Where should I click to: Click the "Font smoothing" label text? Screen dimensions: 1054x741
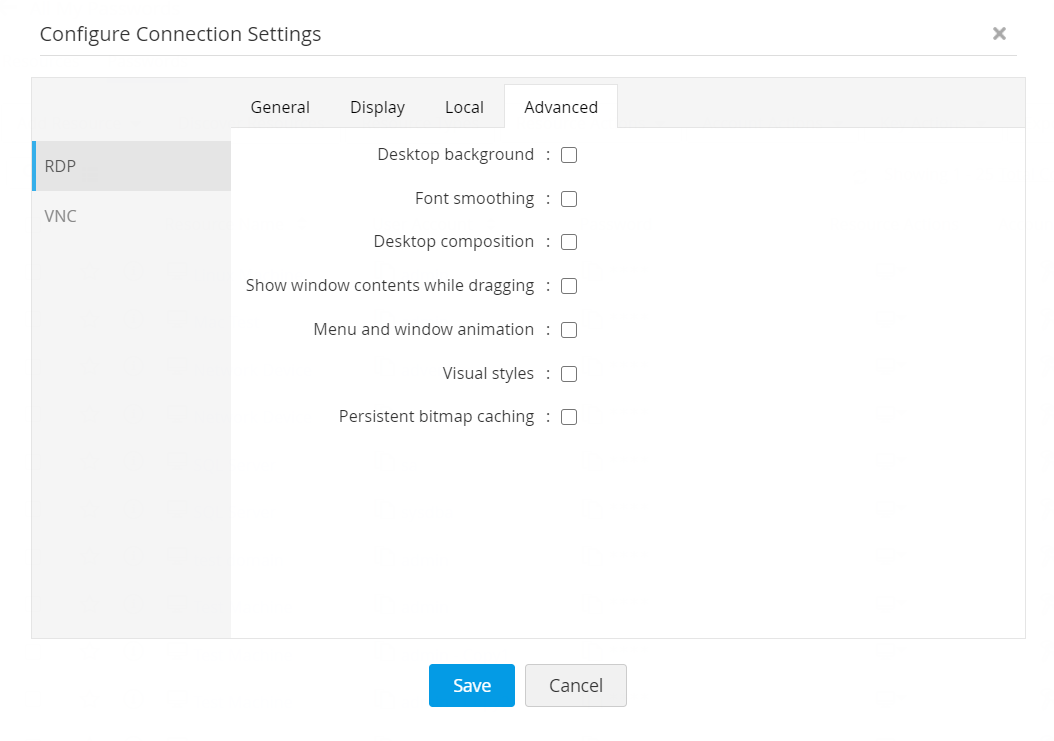point(474,199)
